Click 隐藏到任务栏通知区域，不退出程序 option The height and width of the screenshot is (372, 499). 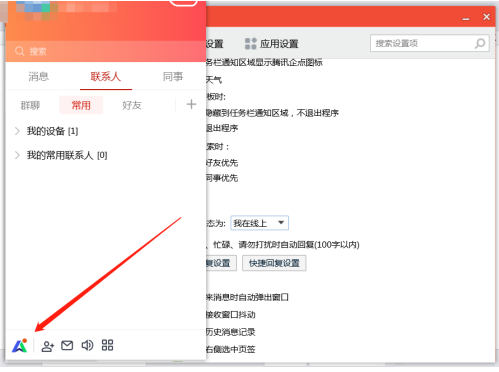(x=272, y=113)
